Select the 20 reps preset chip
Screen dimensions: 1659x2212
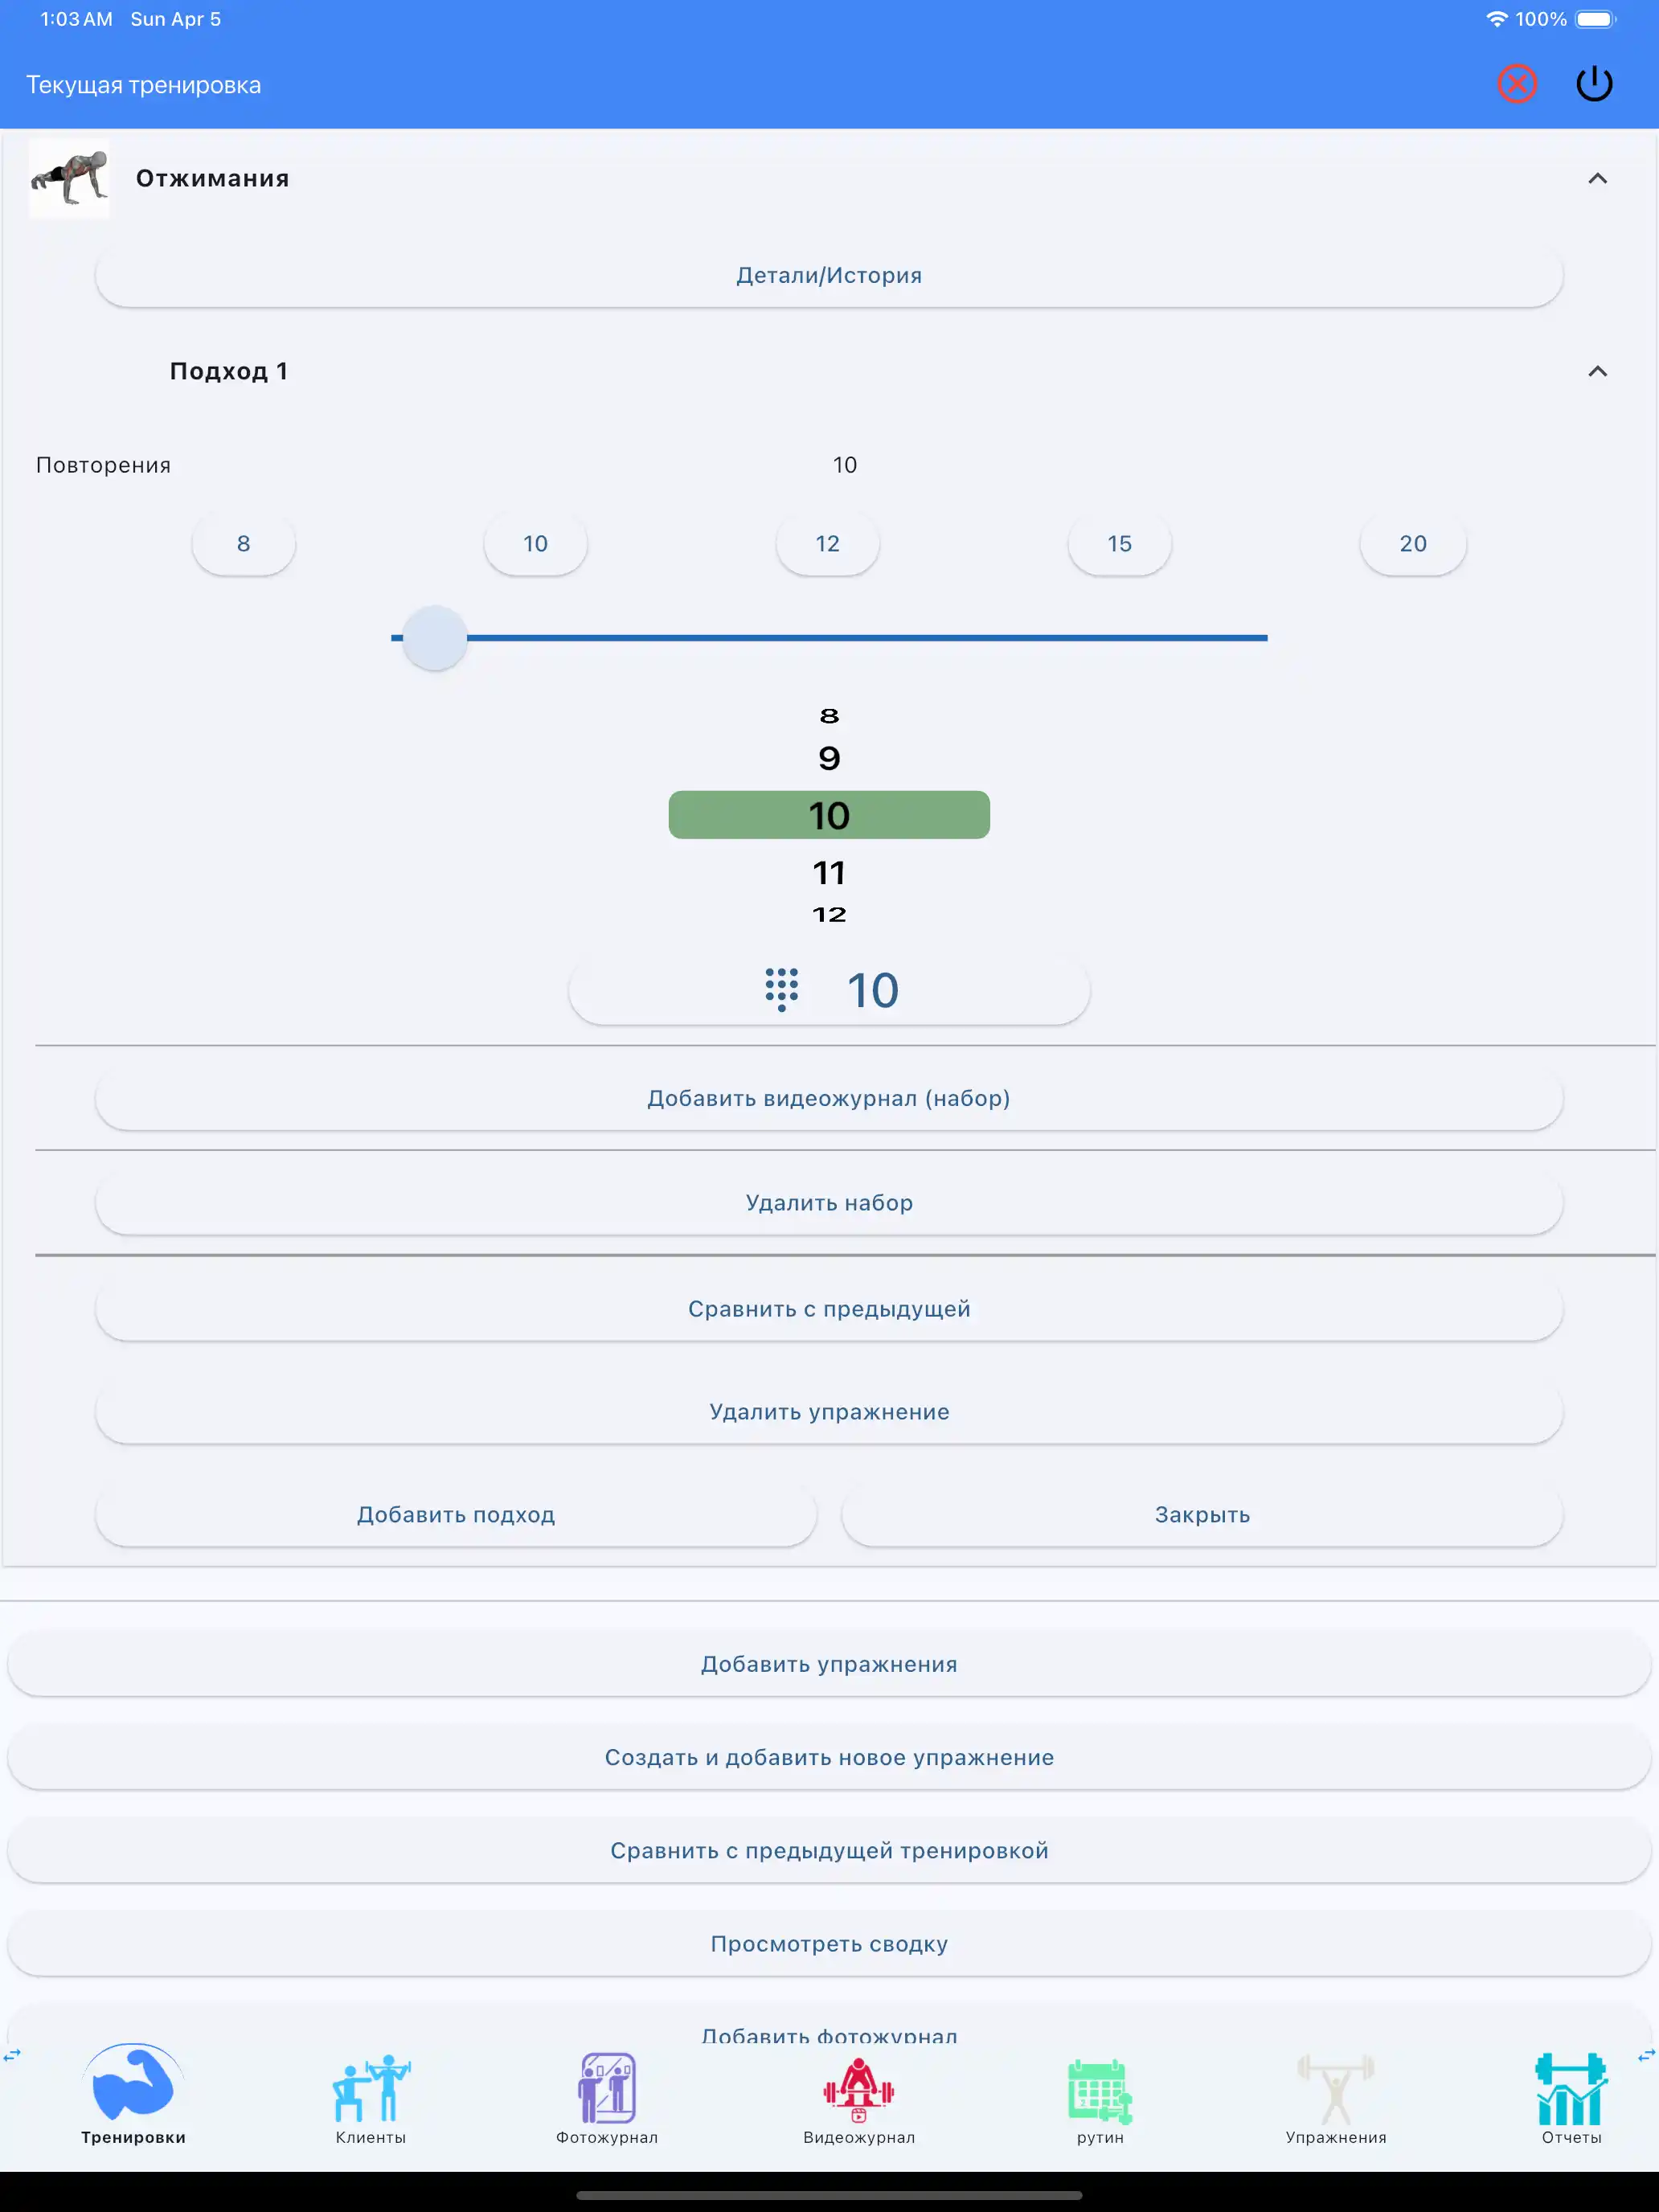[x=1412, y=544]
